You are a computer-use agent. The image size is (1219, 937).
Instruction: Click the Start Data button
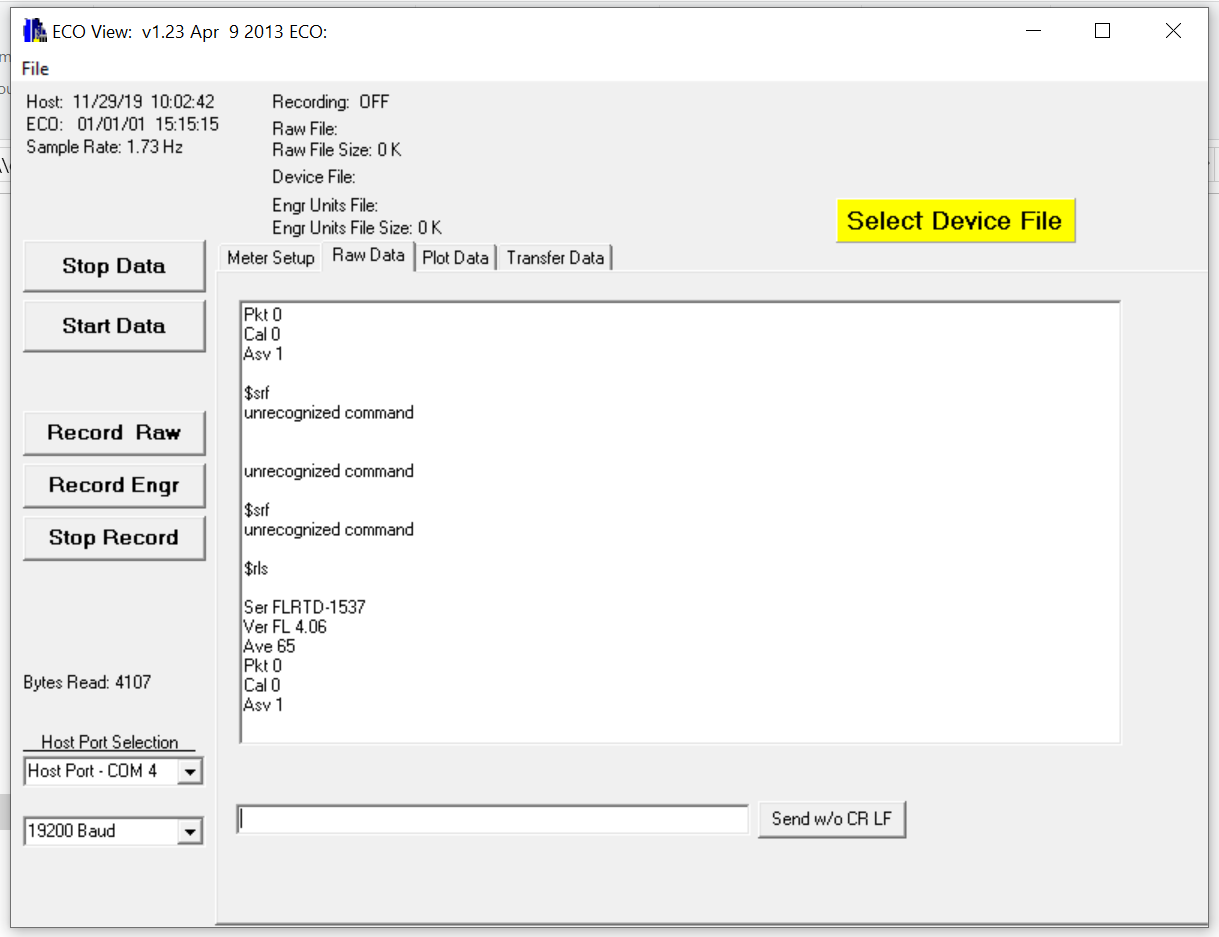114,326
